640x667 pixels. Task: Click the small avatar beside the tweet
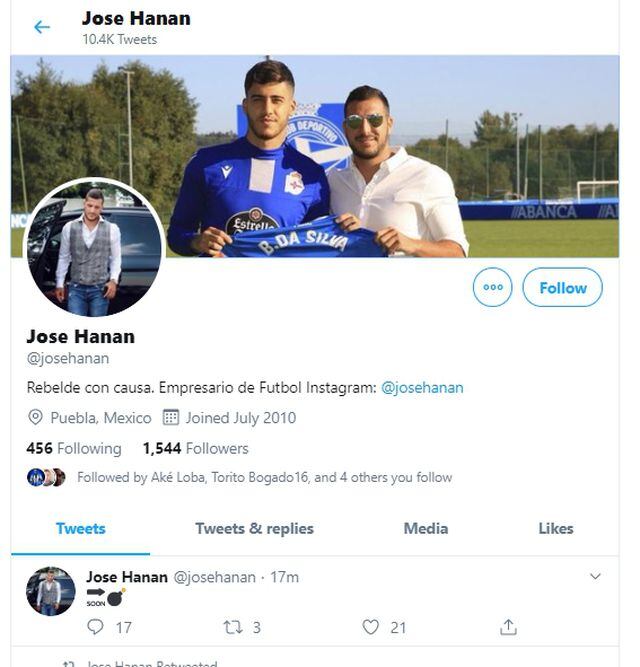(50, 591)
